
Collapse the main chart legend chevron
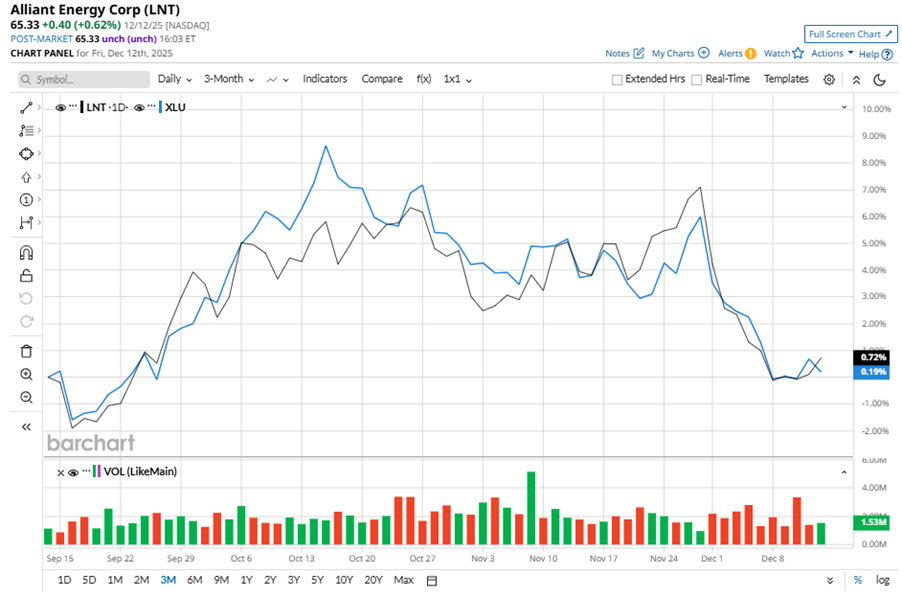point(844,107)
